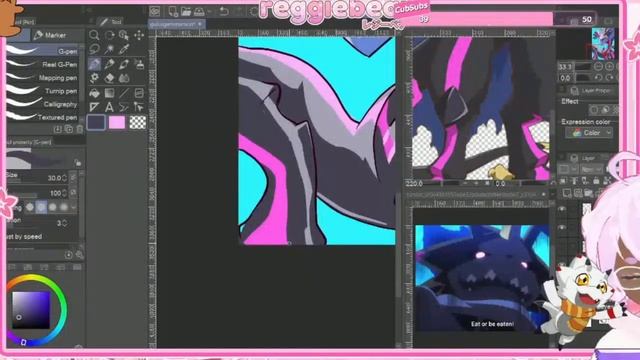Pick a shade in the color wheel square
This screenshot has height=360, width=640.
[31, 310]
